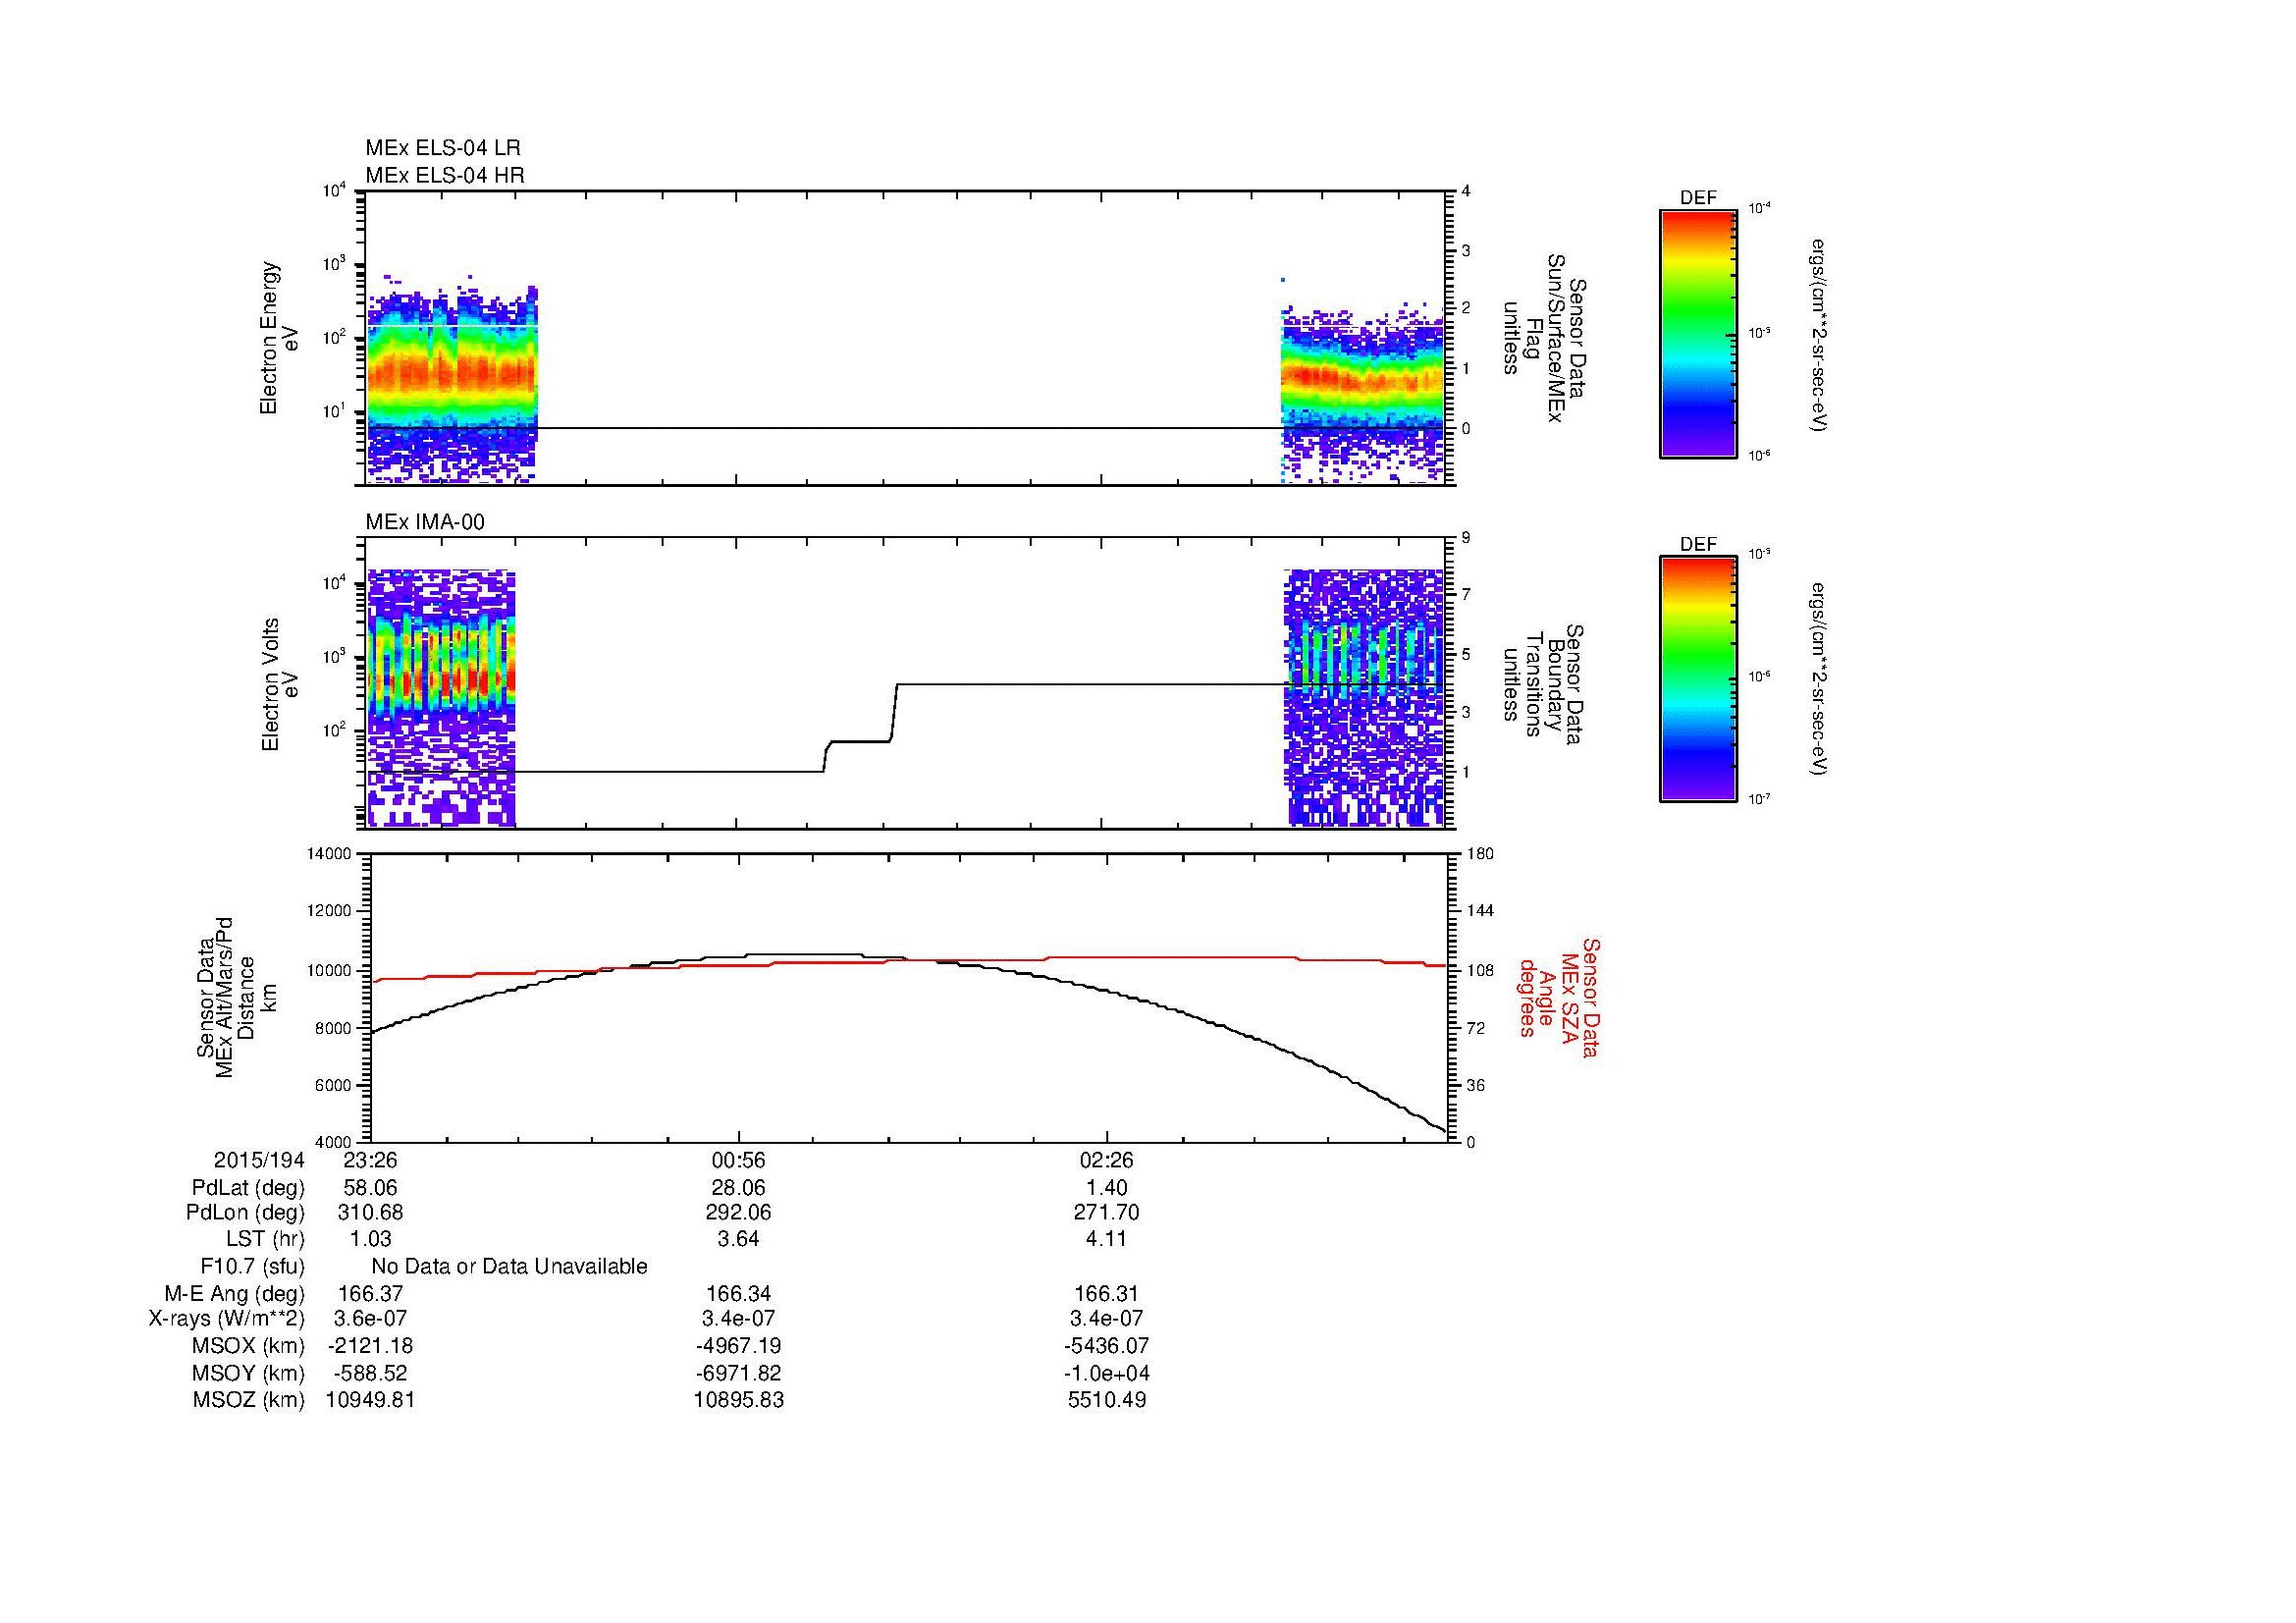
Task: Click the 'X-rays (W/m**2)' row header
Action: pos(226,1319)
